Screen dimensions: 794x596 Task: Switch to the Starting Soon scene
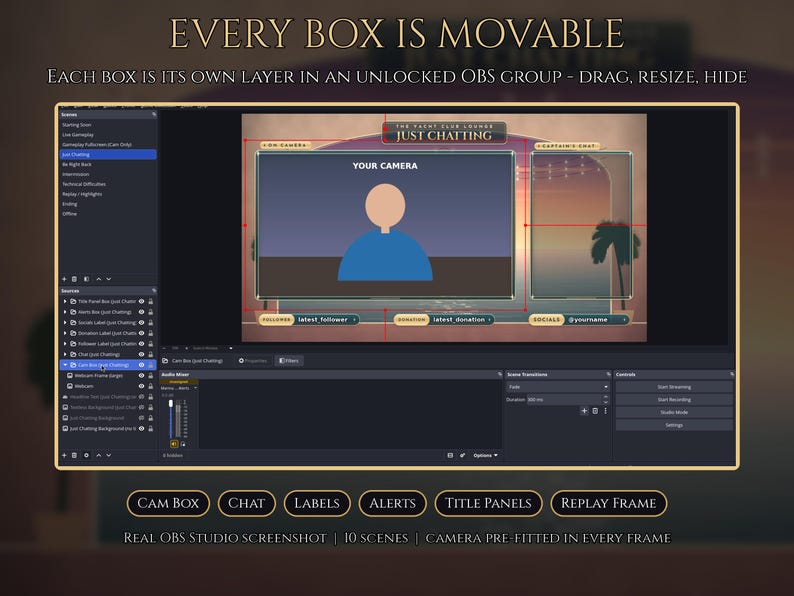[x=108, y=125]
